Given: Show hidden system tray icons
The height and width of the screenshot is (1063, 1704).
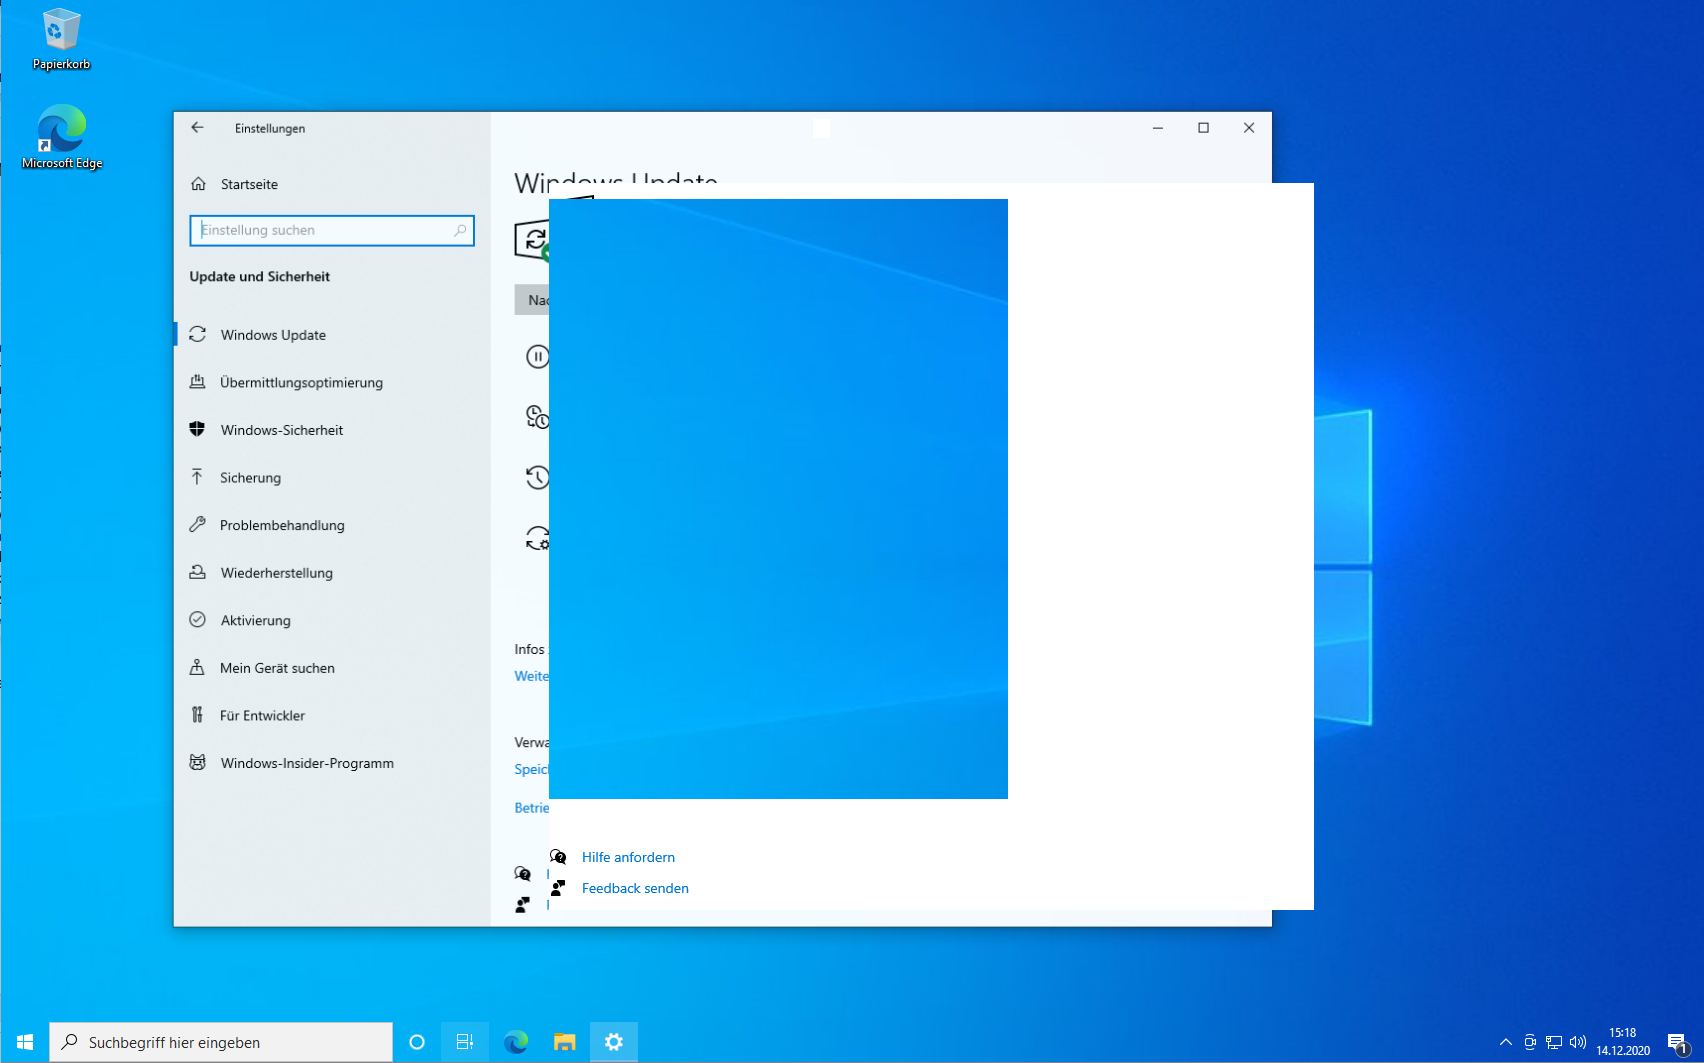Looking at the screenshot, I should pyautogui.click(x=1506, y=1042).
